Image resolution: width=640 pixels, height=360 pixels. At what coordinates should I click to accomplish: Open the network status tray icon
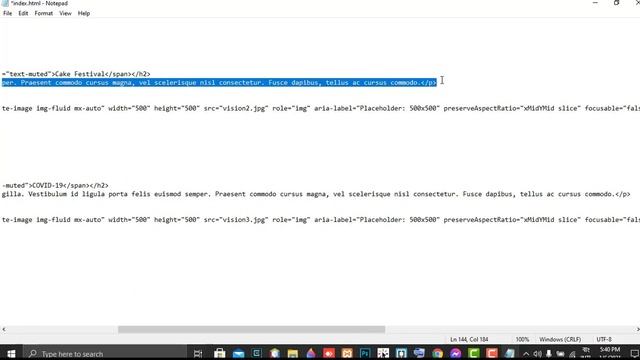[572, 354]
